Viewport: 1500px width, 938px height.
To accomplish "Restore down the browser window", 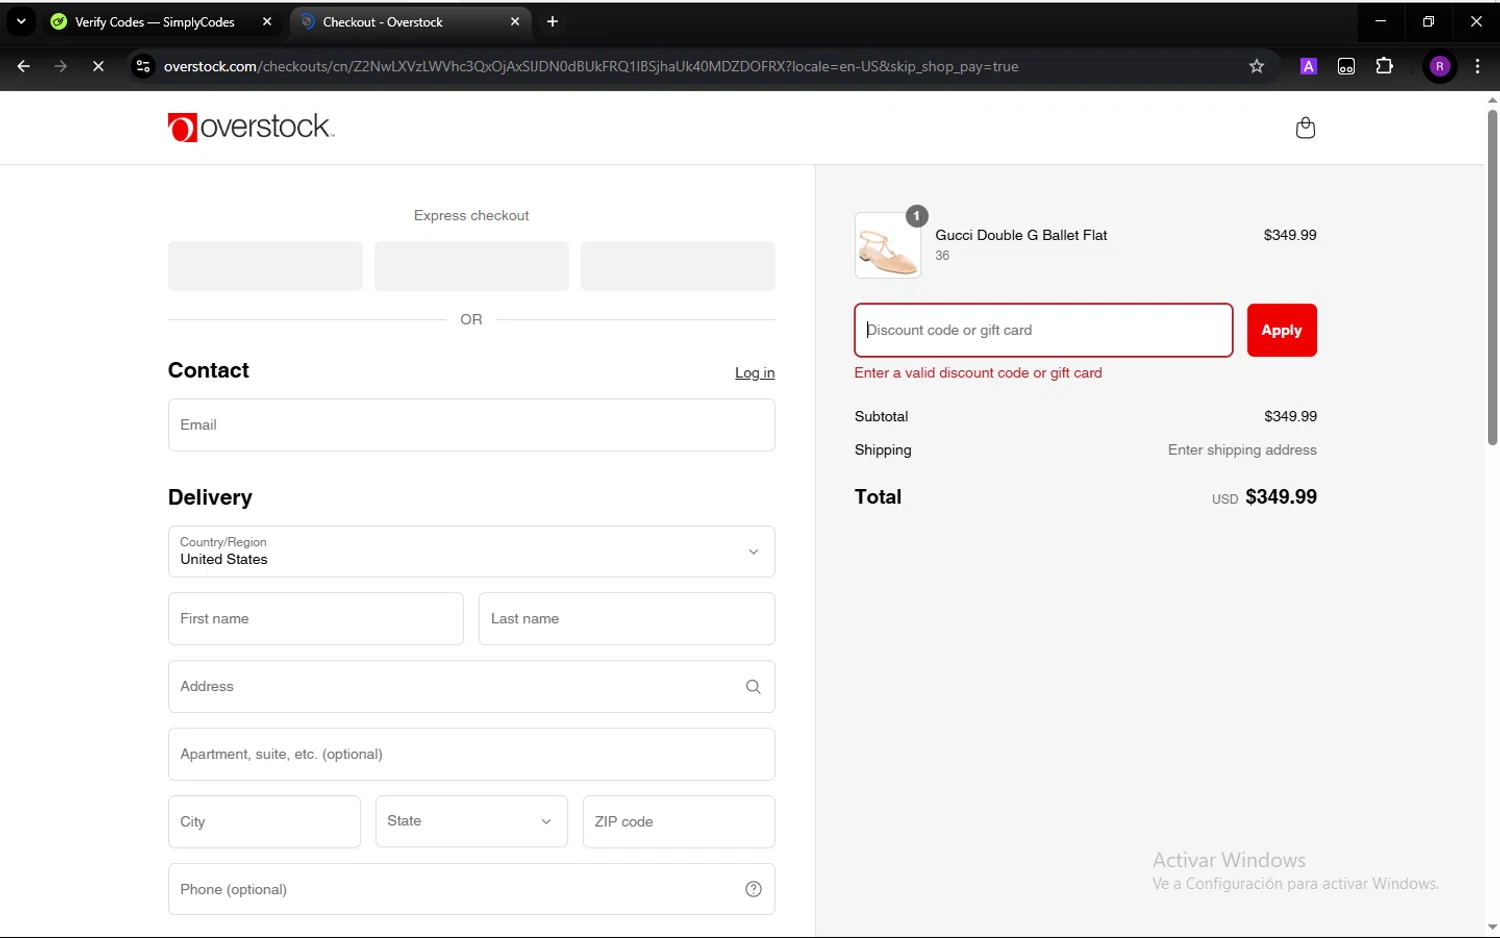I will [1428, 22].
